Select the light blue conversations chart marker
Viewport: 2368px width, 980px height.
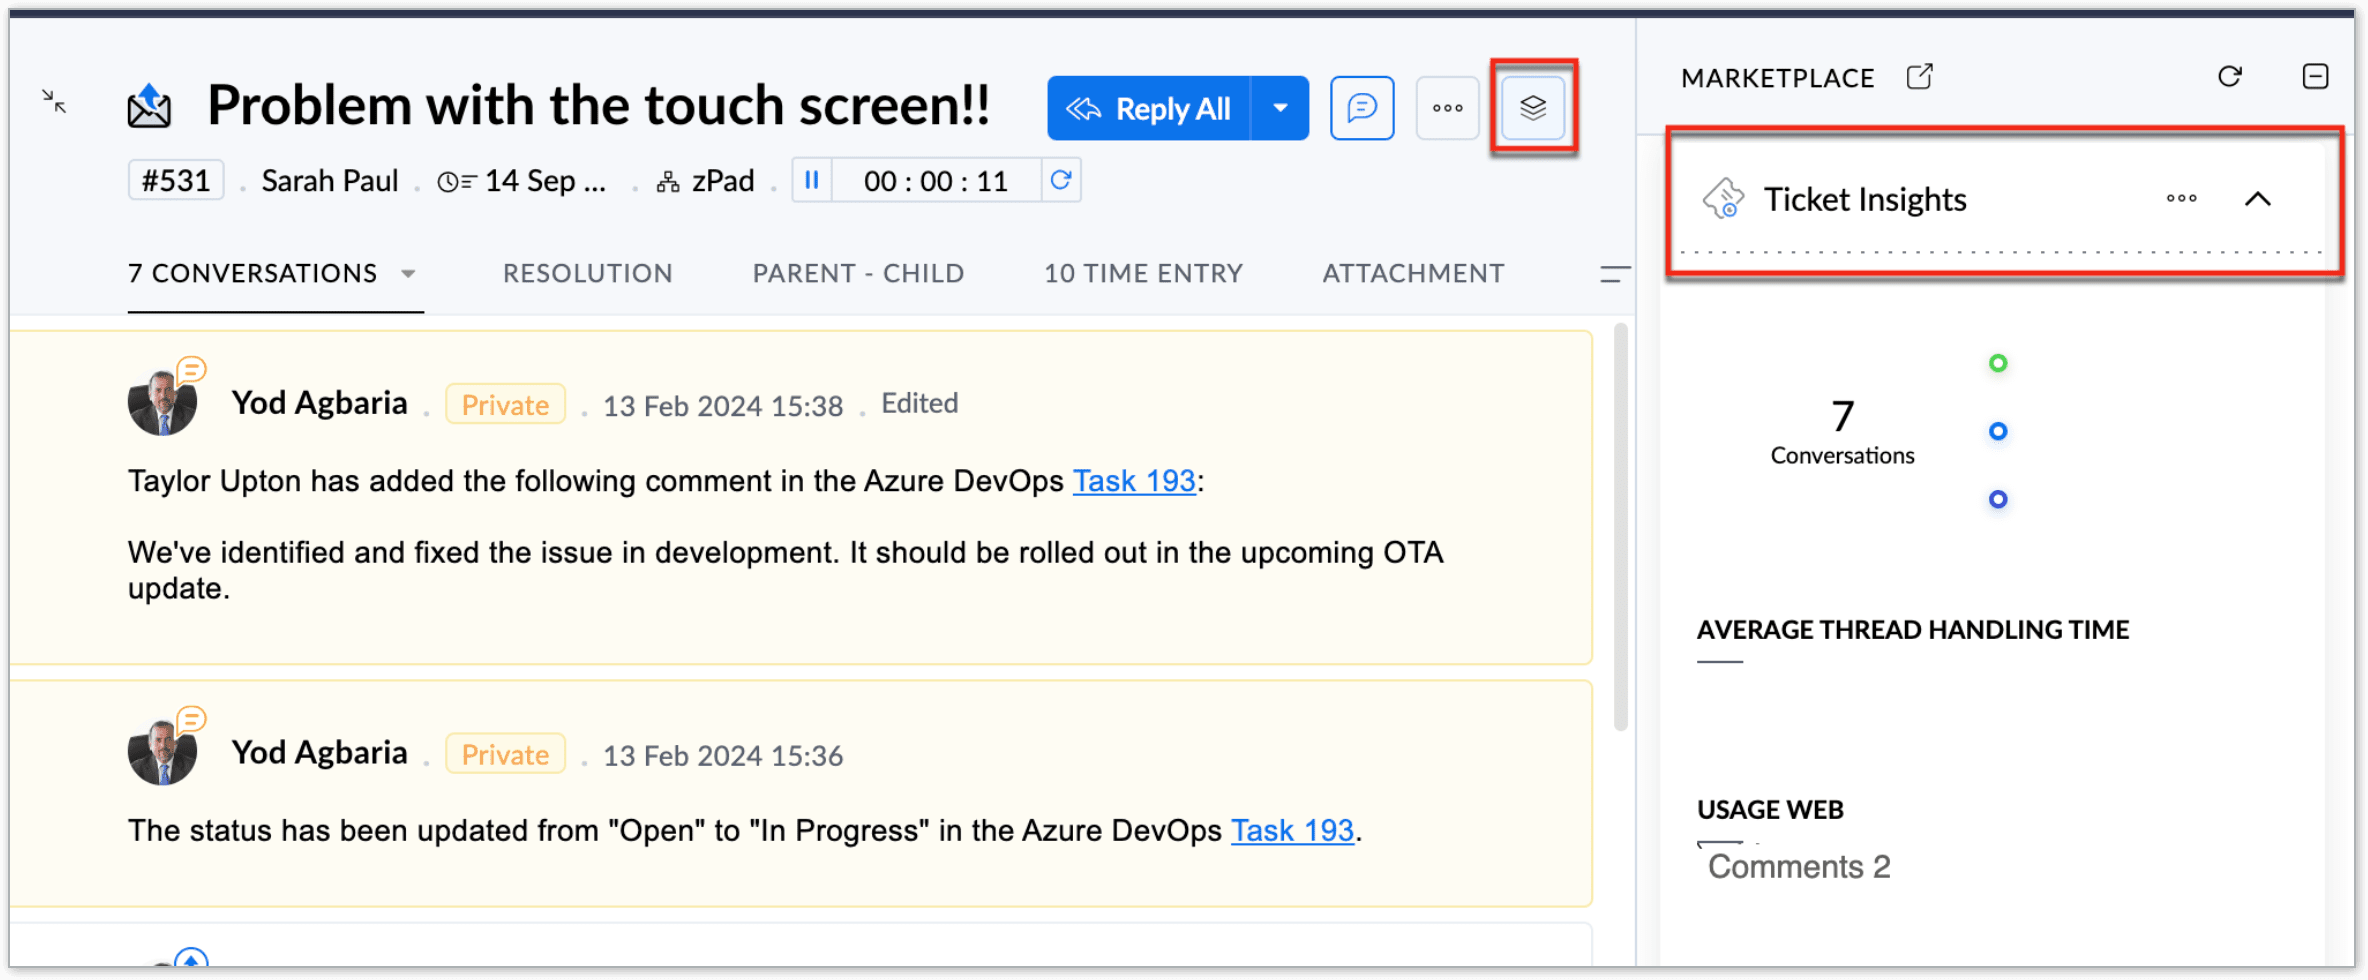pos(1997,431)
